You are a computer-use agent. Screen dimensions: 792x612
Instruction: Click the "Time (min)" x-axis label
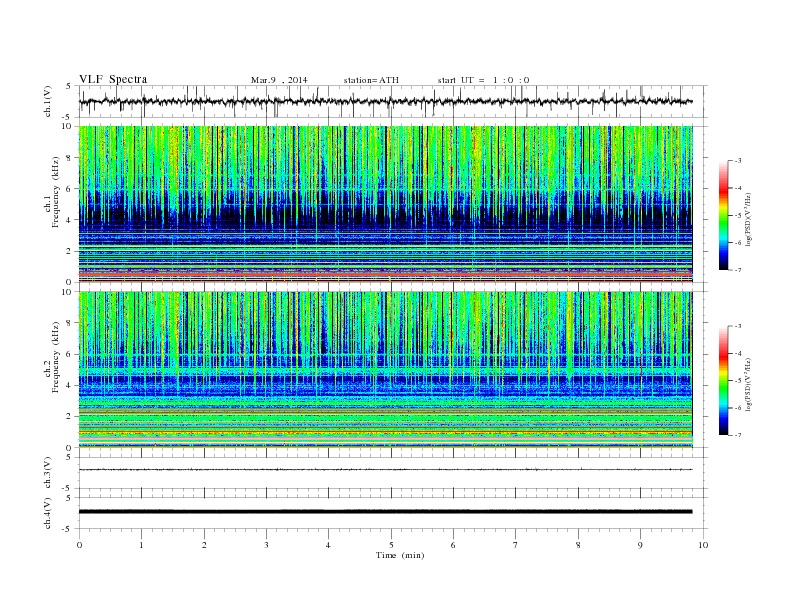coord(400,555)
